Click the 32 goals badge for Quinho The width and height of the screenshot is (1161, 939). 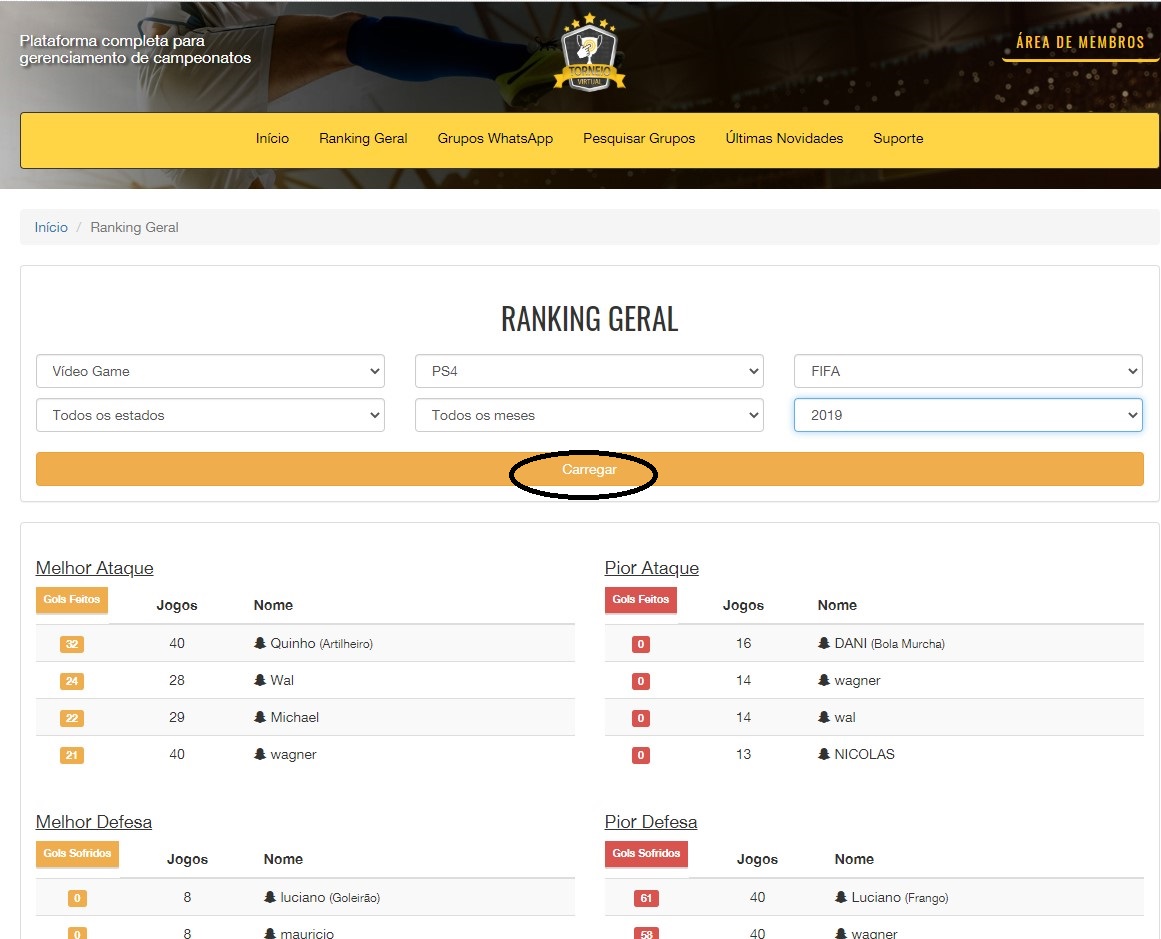pyautogui.click(x=71, y=645)
